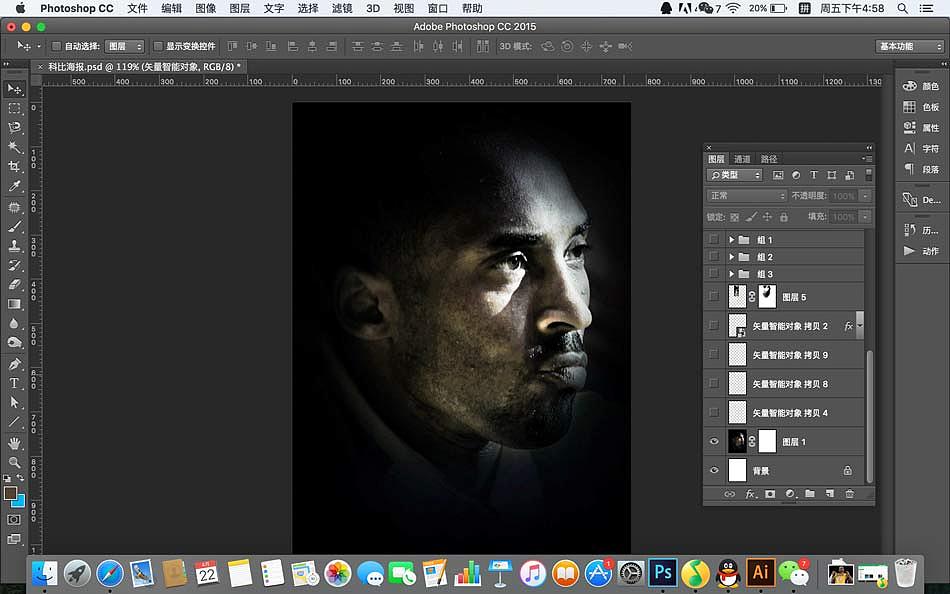Image resolution: width=950 pixels, height=594 pixels.
Task: Open the 色板 panel
Action: pyautogui.click(x=920, y=107)
